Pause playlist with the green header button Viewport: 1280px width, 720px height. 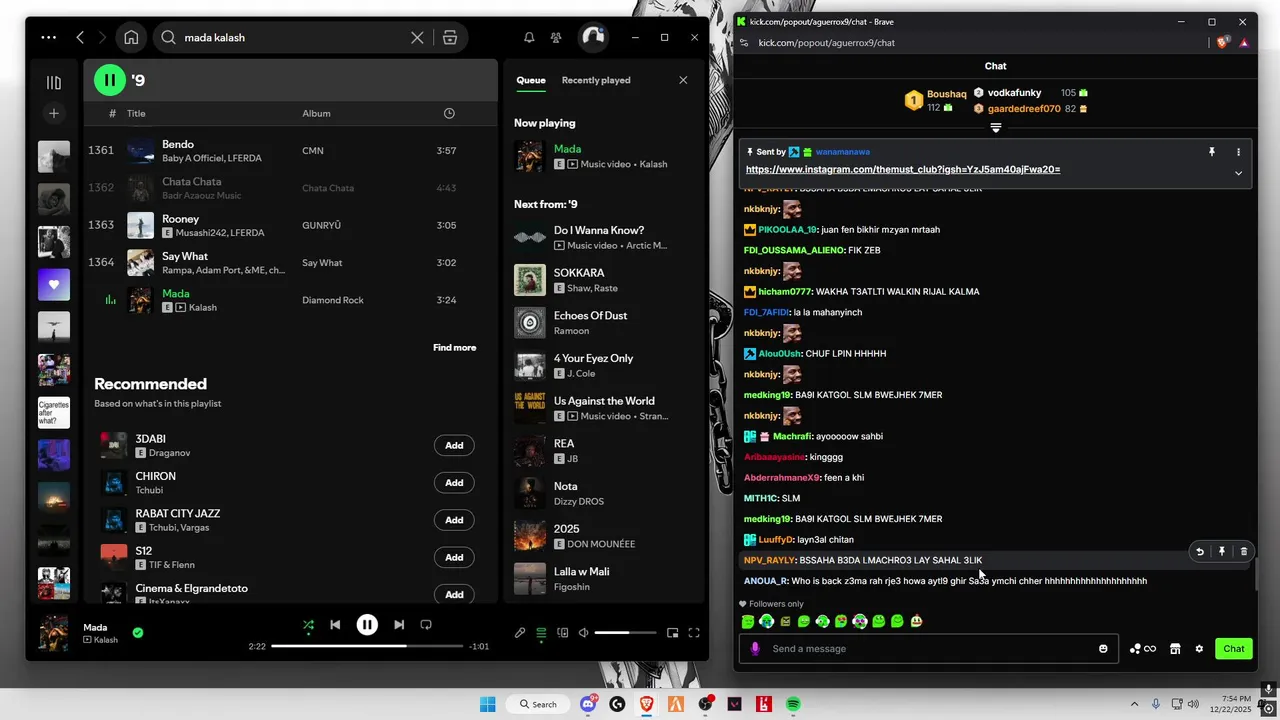(110, 80)
